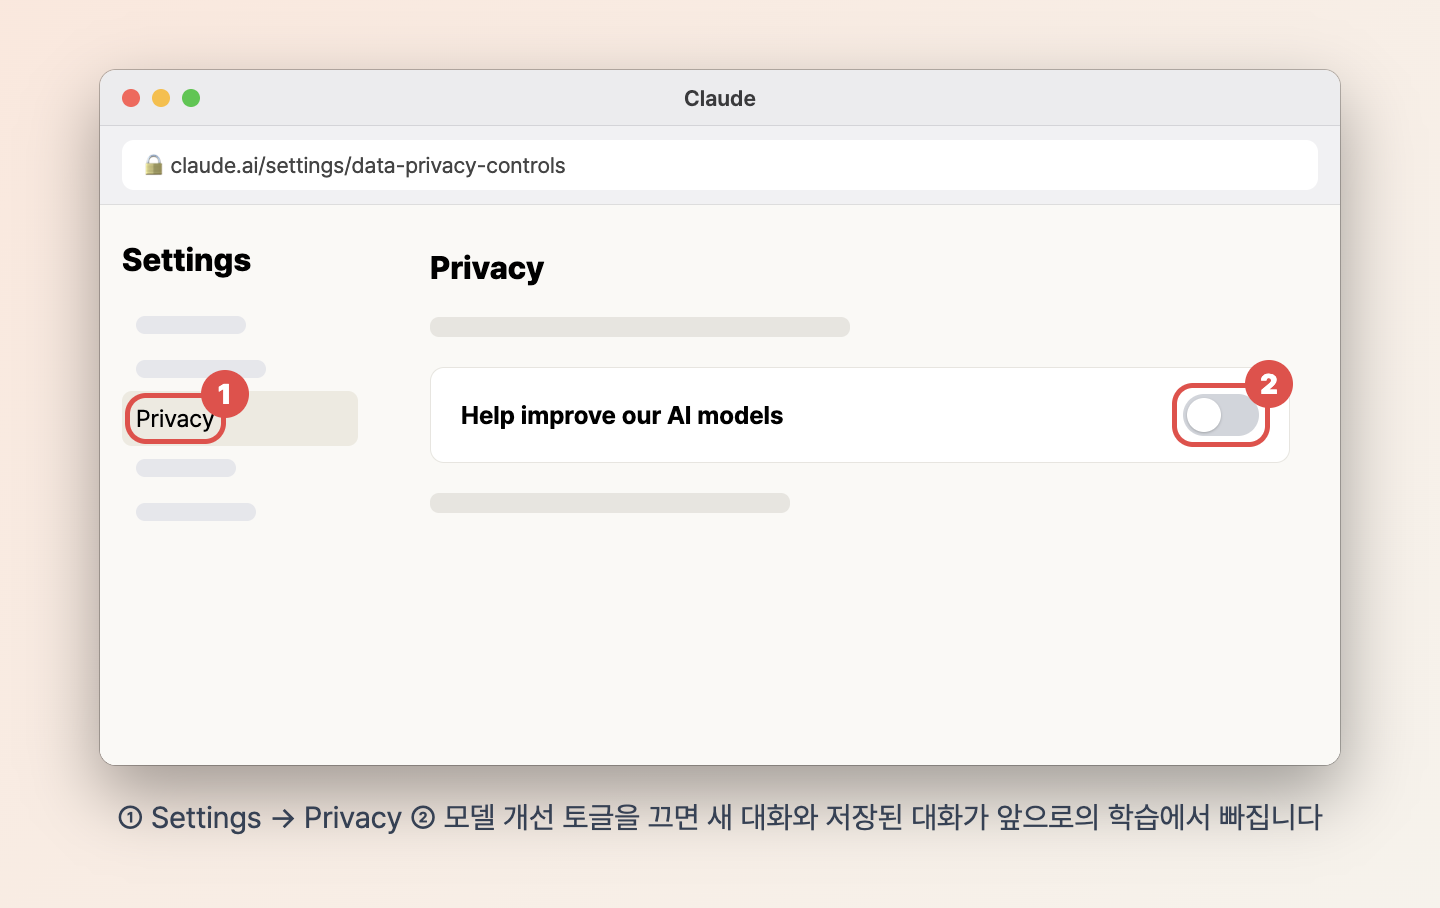Toggle the Help improve our AI models switch

pos(1220,415)
